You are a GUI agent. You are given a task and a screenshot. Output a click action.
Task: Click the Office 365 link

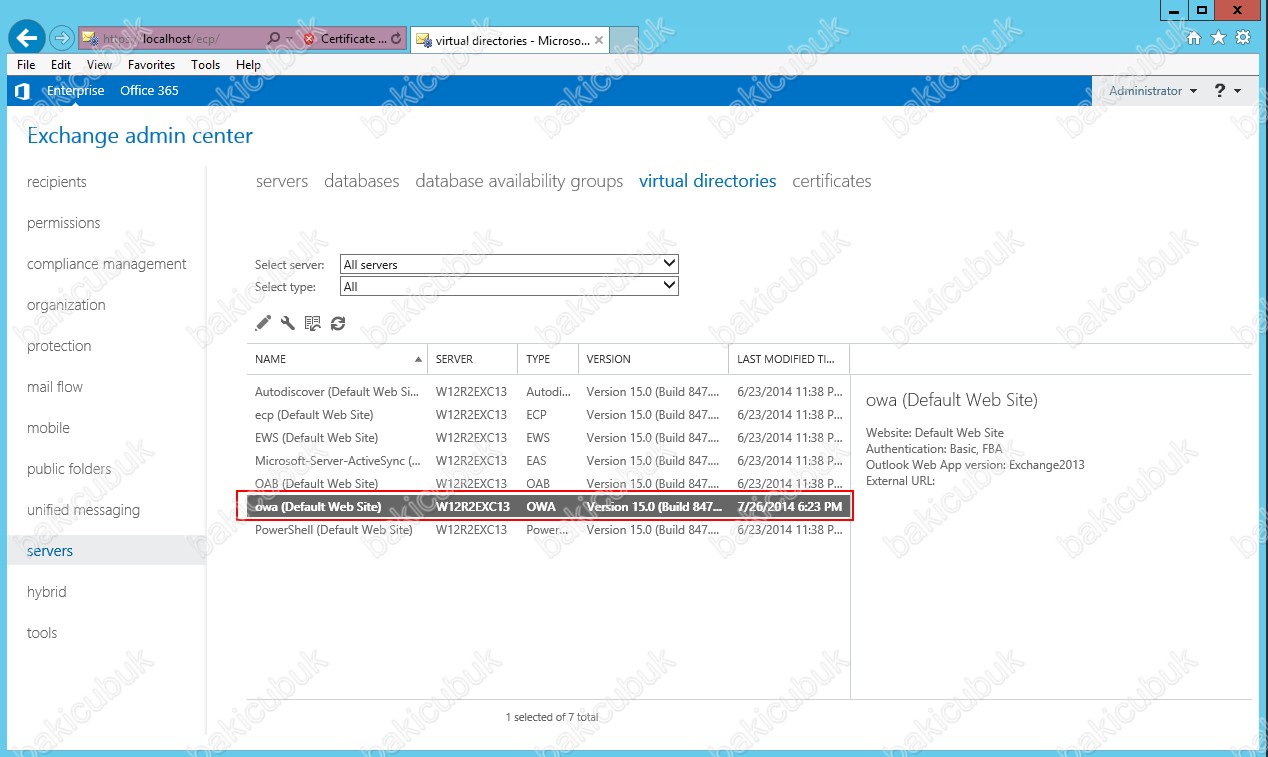(149, 91)
